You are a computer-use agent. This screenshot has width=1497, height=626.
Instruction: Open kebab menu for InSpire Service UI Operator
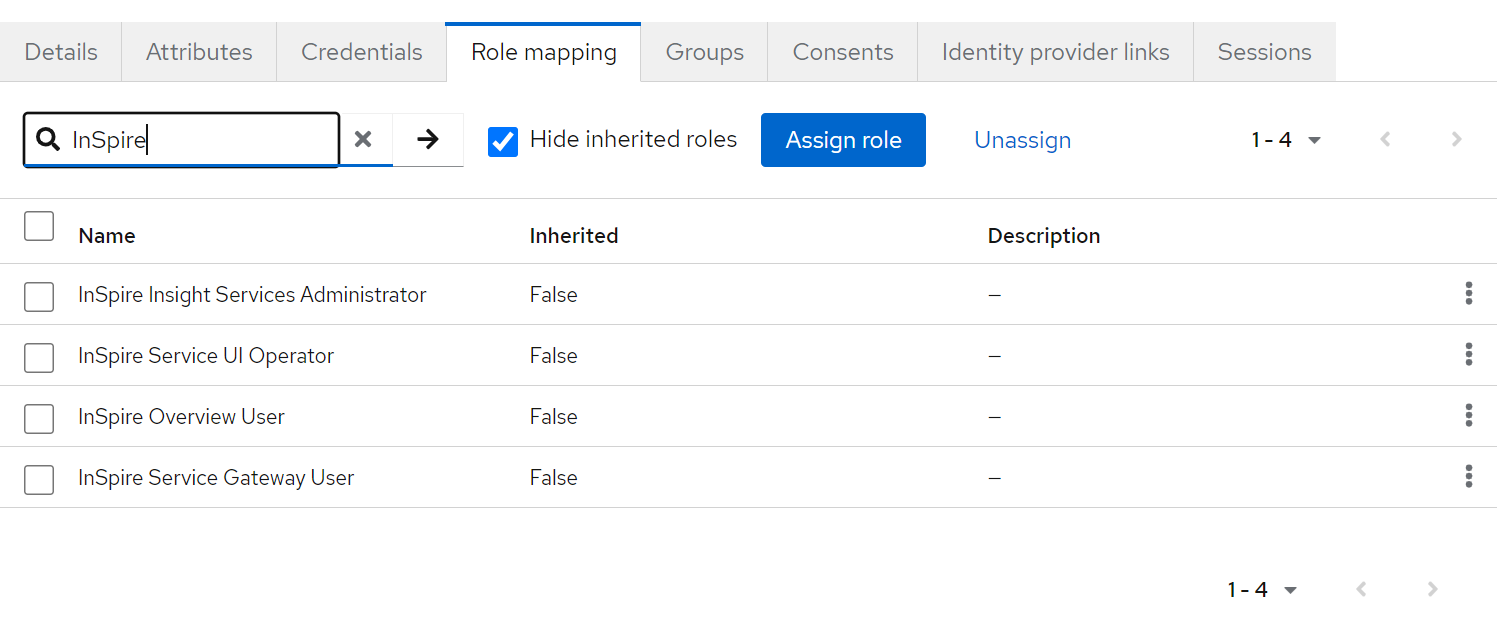[1468, 355]
